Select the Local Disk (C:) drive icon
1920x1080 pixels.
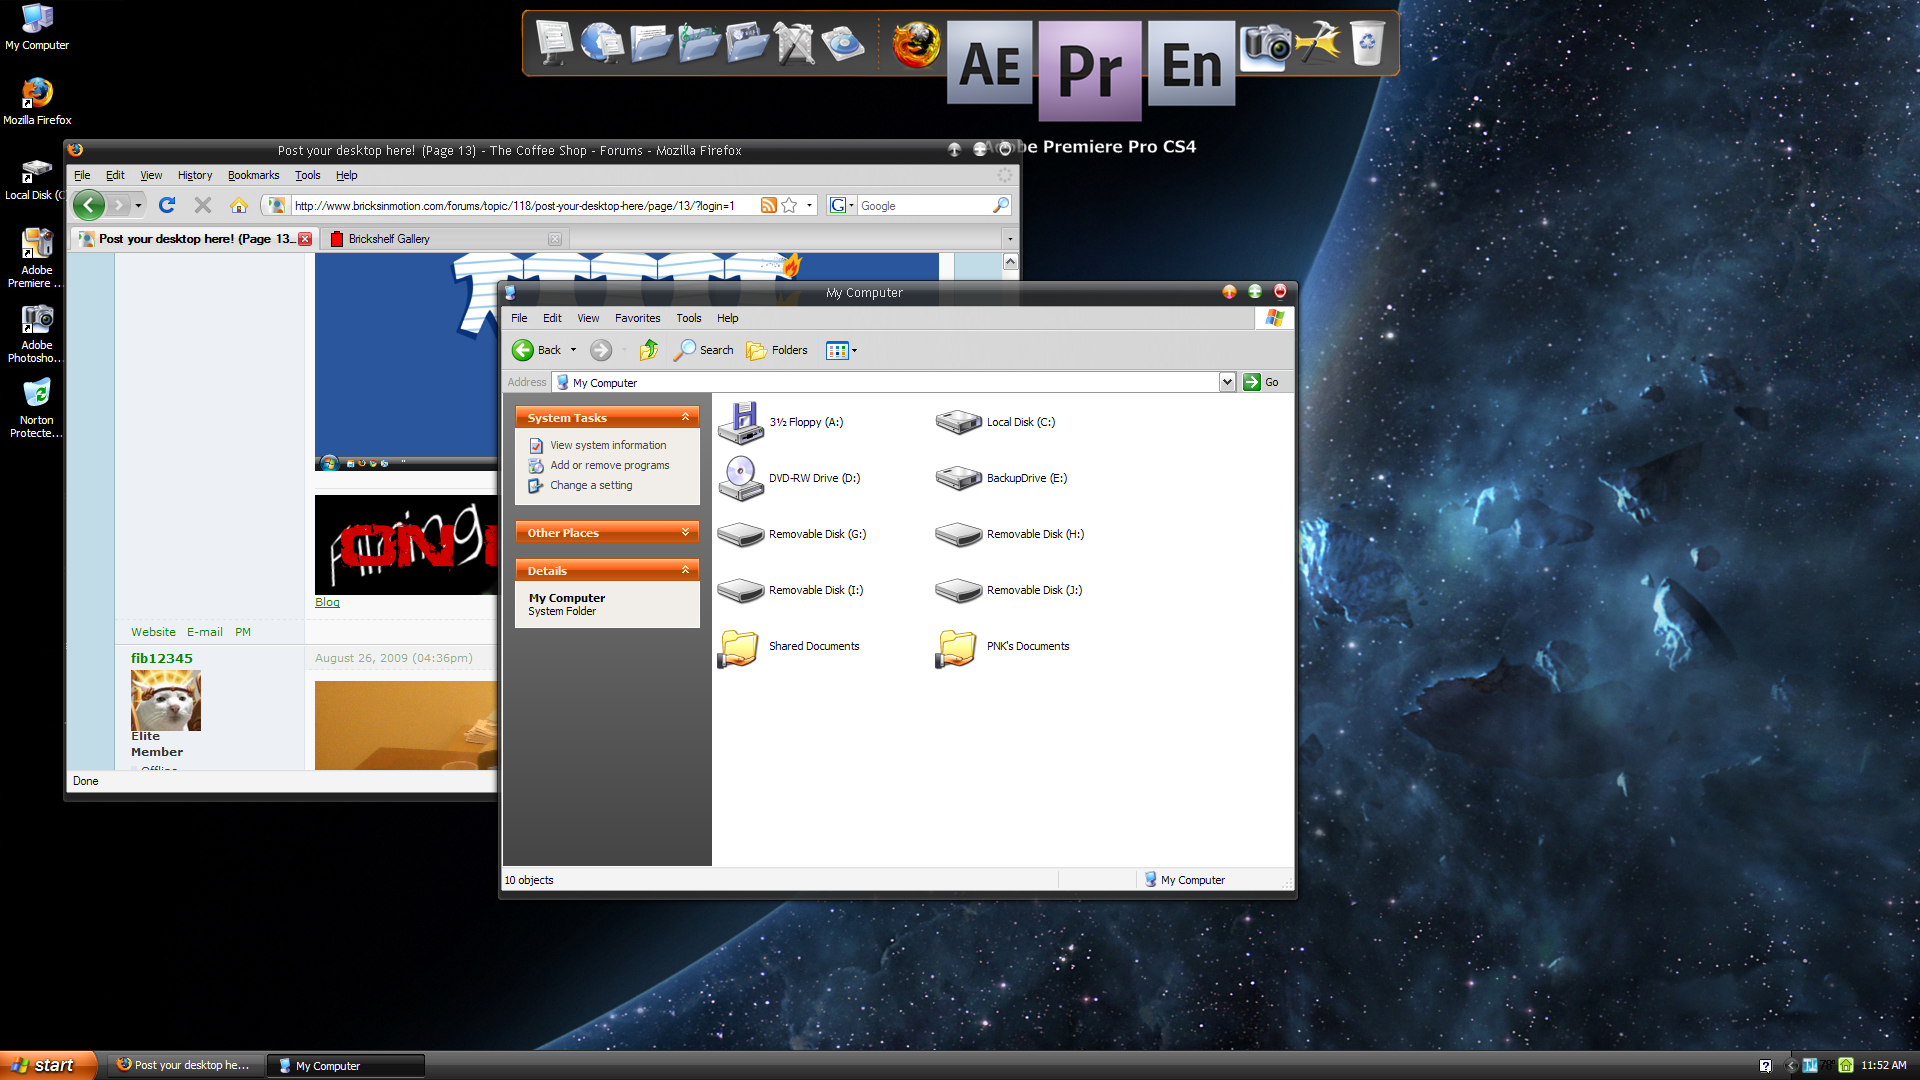(958, 422)
